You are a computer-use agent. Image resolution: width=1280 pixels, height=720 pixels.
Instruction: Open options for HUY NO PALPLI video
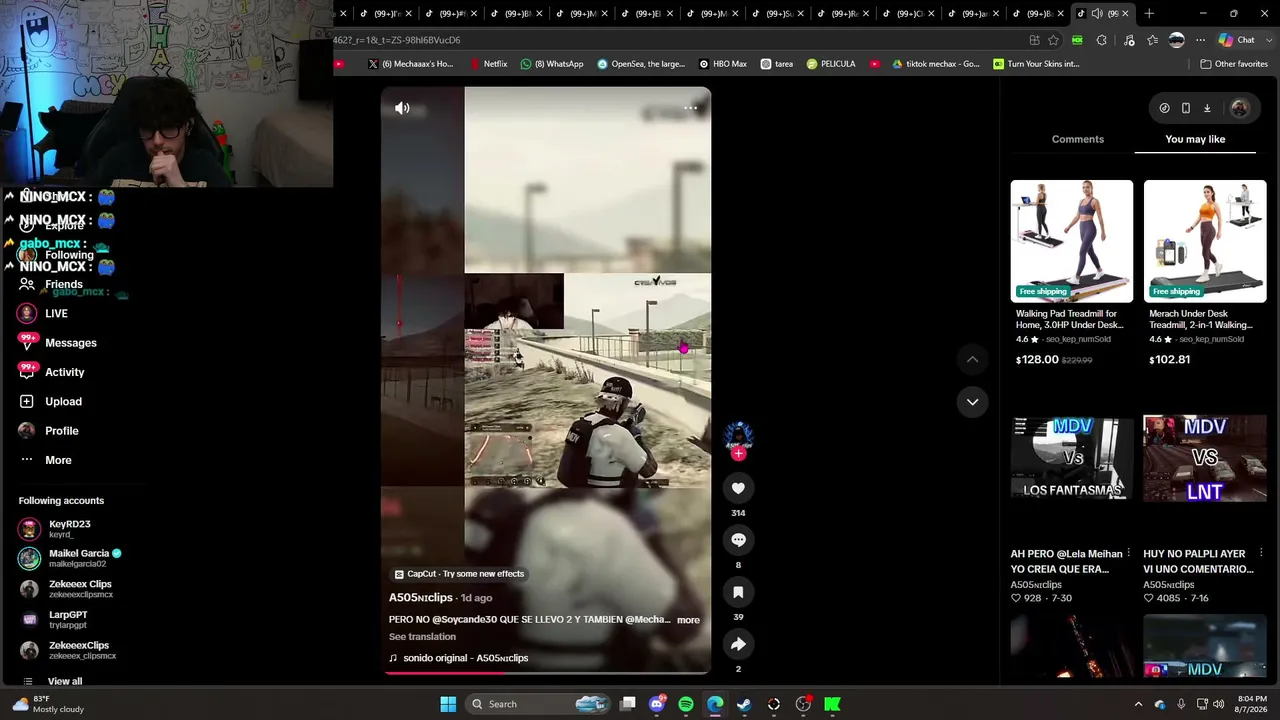click(x=1261, y=553)
